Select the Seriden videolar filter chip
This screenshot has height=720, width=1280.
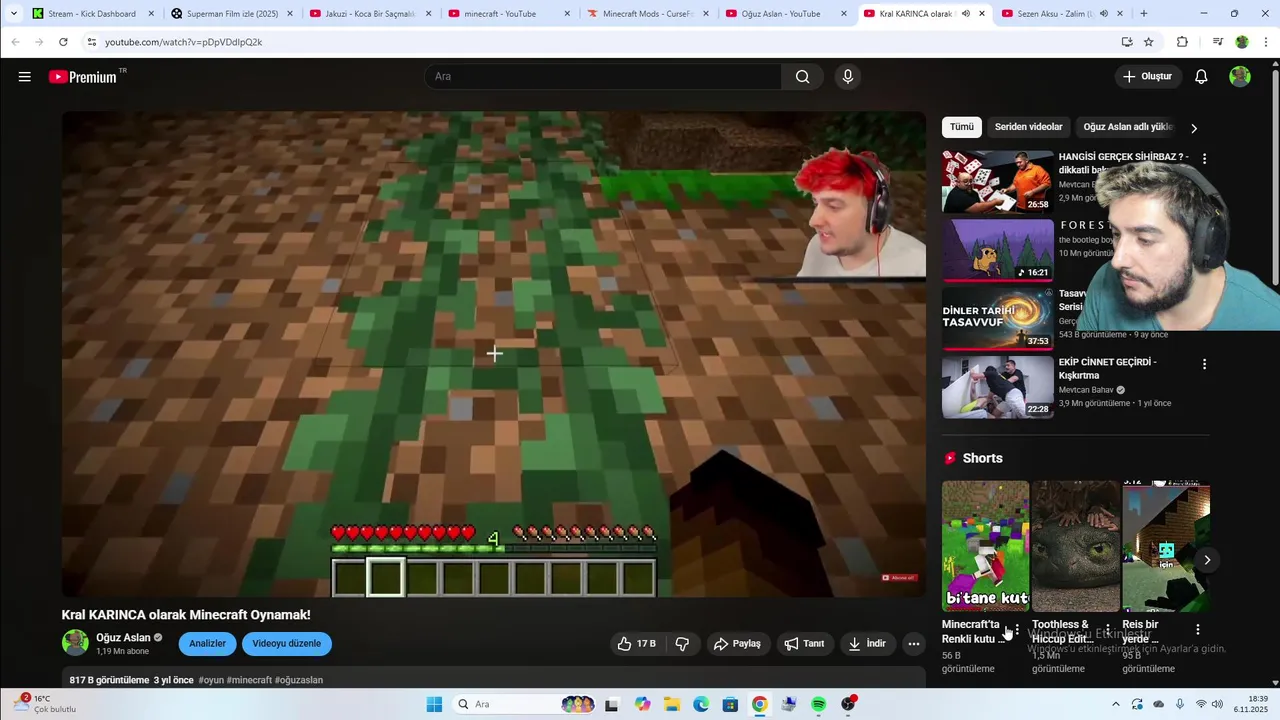1028,127
